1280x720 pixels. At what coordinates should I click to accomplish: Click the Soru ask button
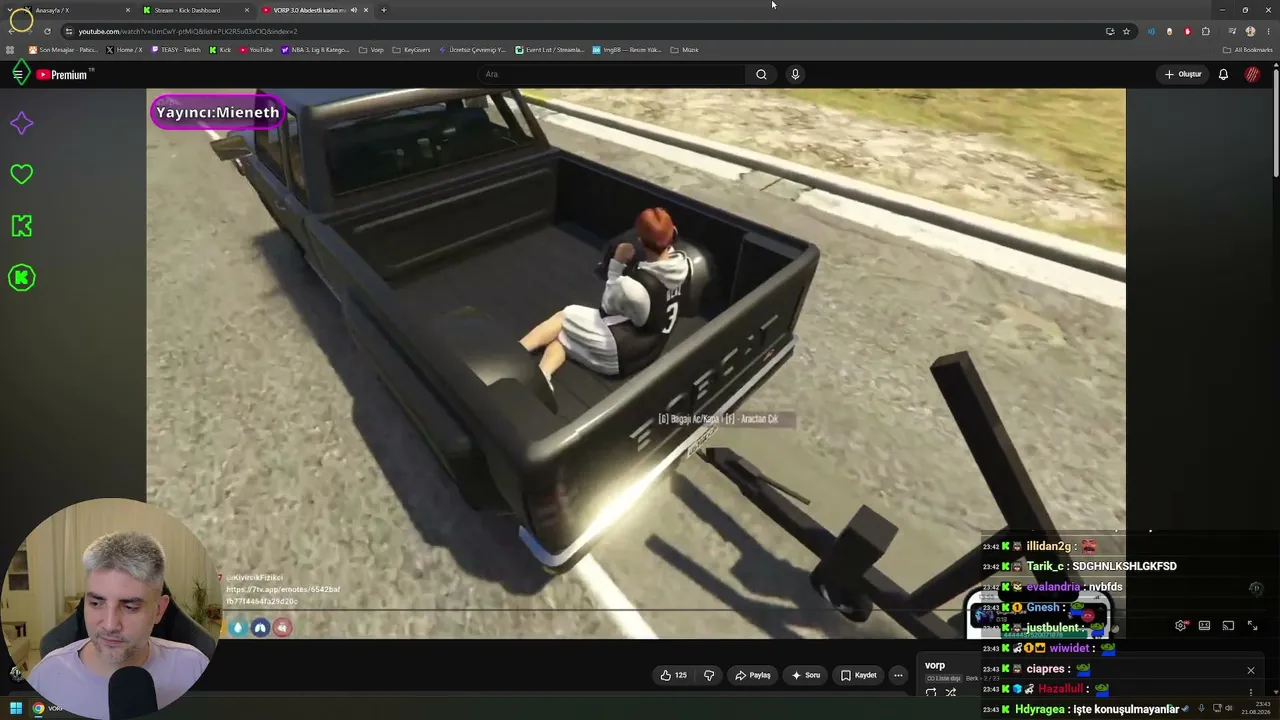(806, 675)
